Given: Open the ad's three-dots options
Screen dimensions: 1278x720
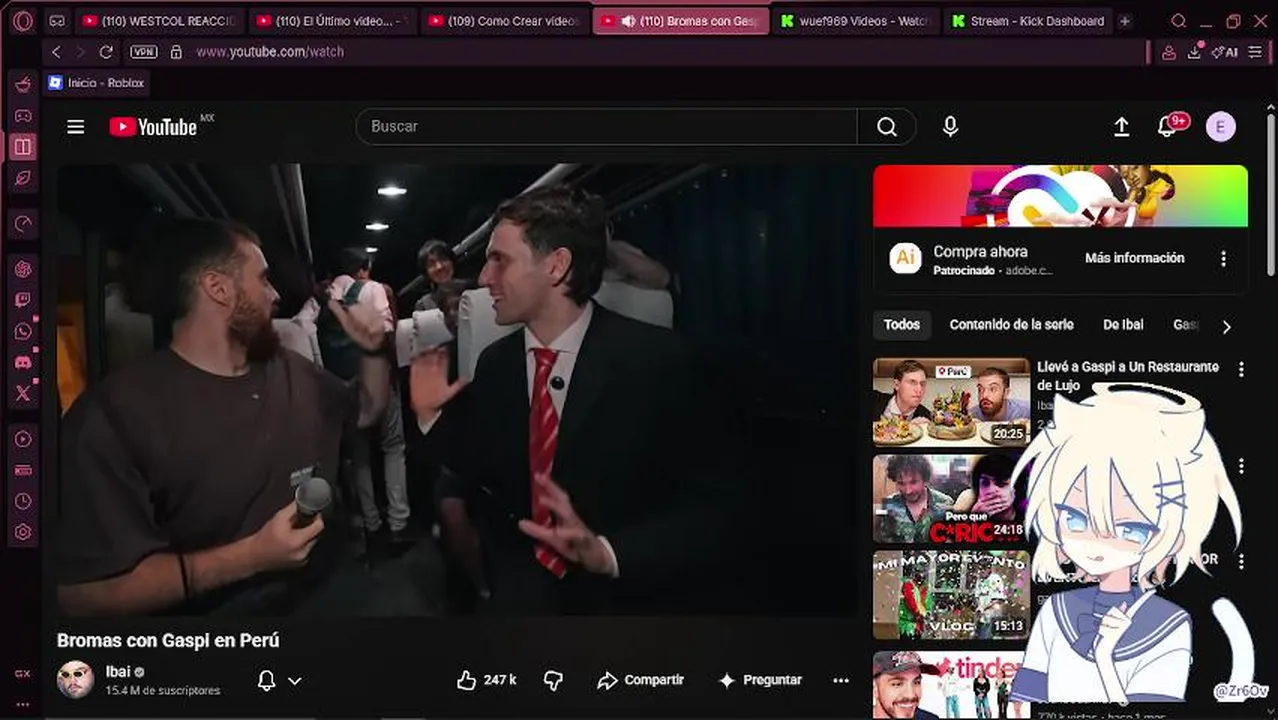Looking at the screenshot, I should click(1223, 258).
